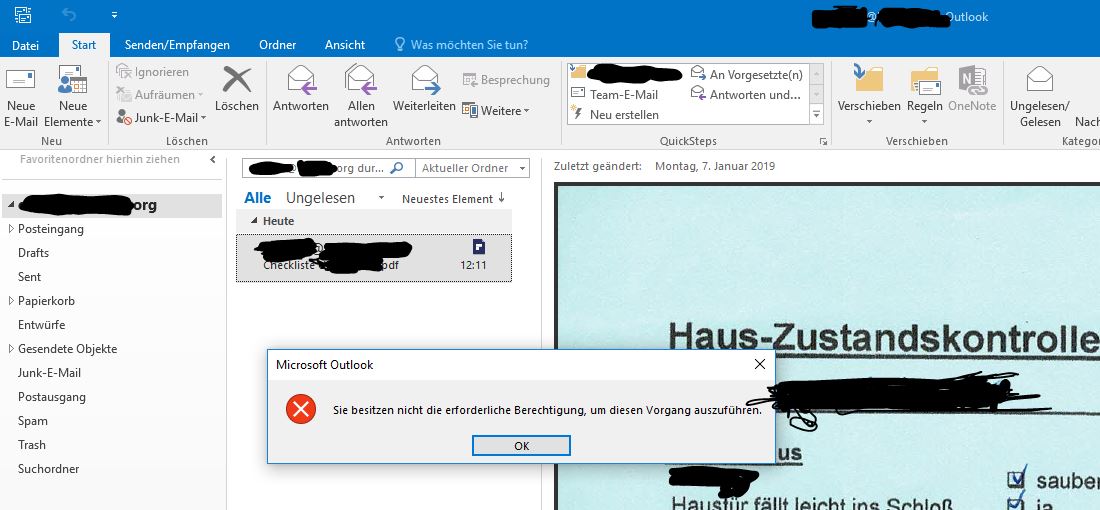Show Ungelesen messages filter
This screenshot has height=510, width=1100.
pos(320,198)
